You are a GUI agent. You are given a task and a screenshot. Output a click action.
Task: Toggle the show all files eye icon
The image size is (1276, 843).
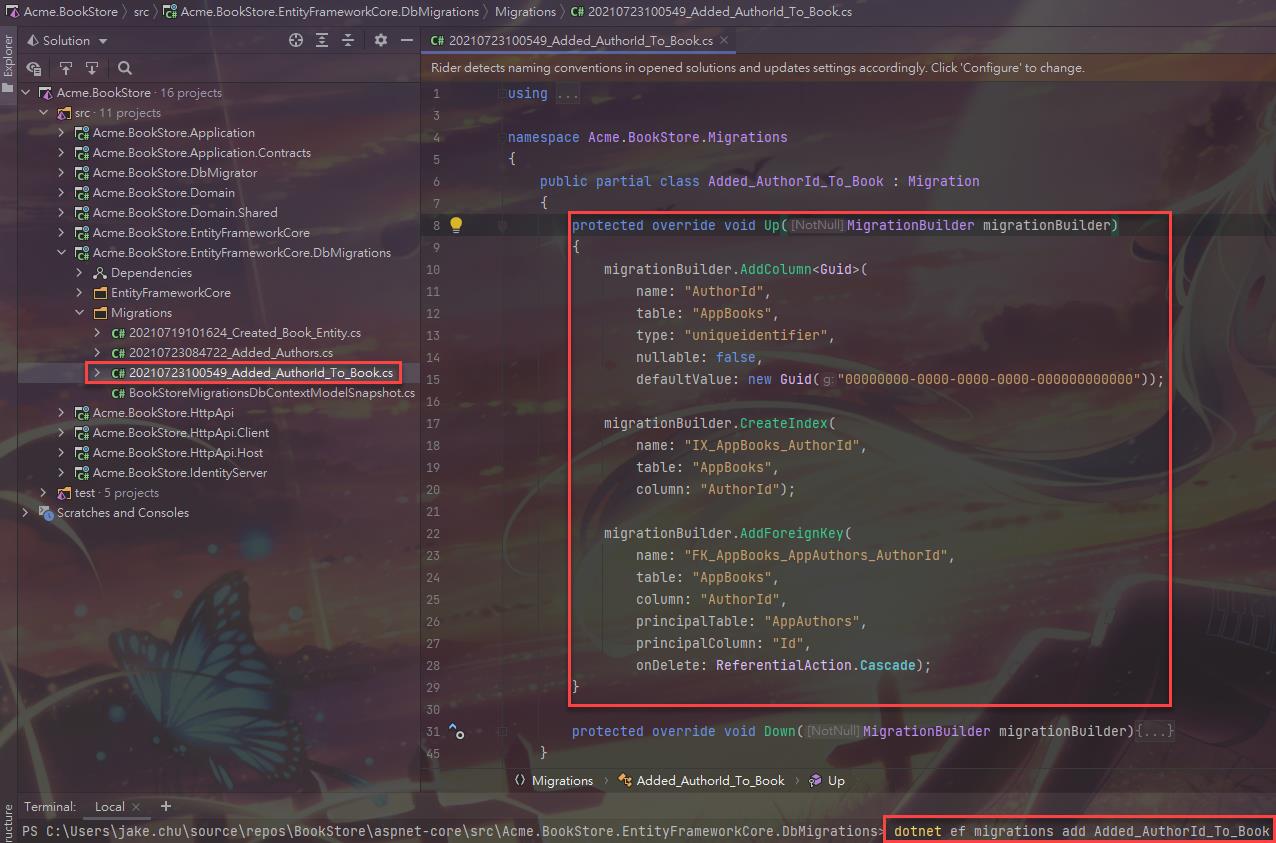point(34,68)
